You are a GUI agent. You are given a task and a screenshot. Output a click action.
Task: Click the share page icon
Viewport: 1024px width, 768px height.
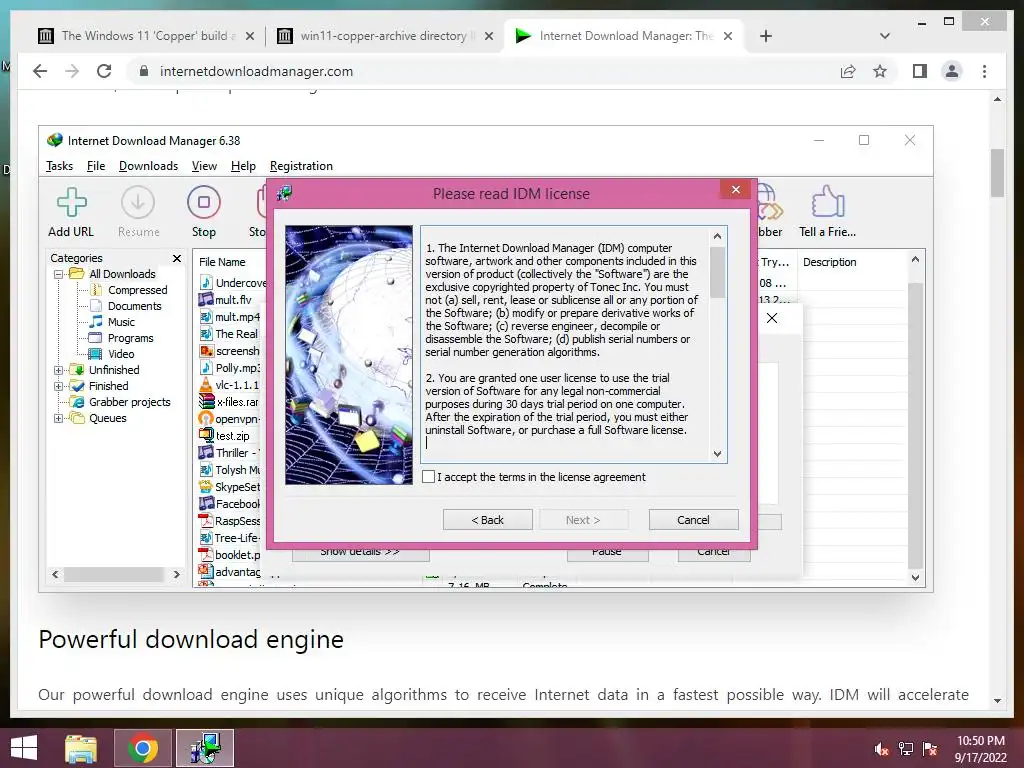[x=848, y=71]
